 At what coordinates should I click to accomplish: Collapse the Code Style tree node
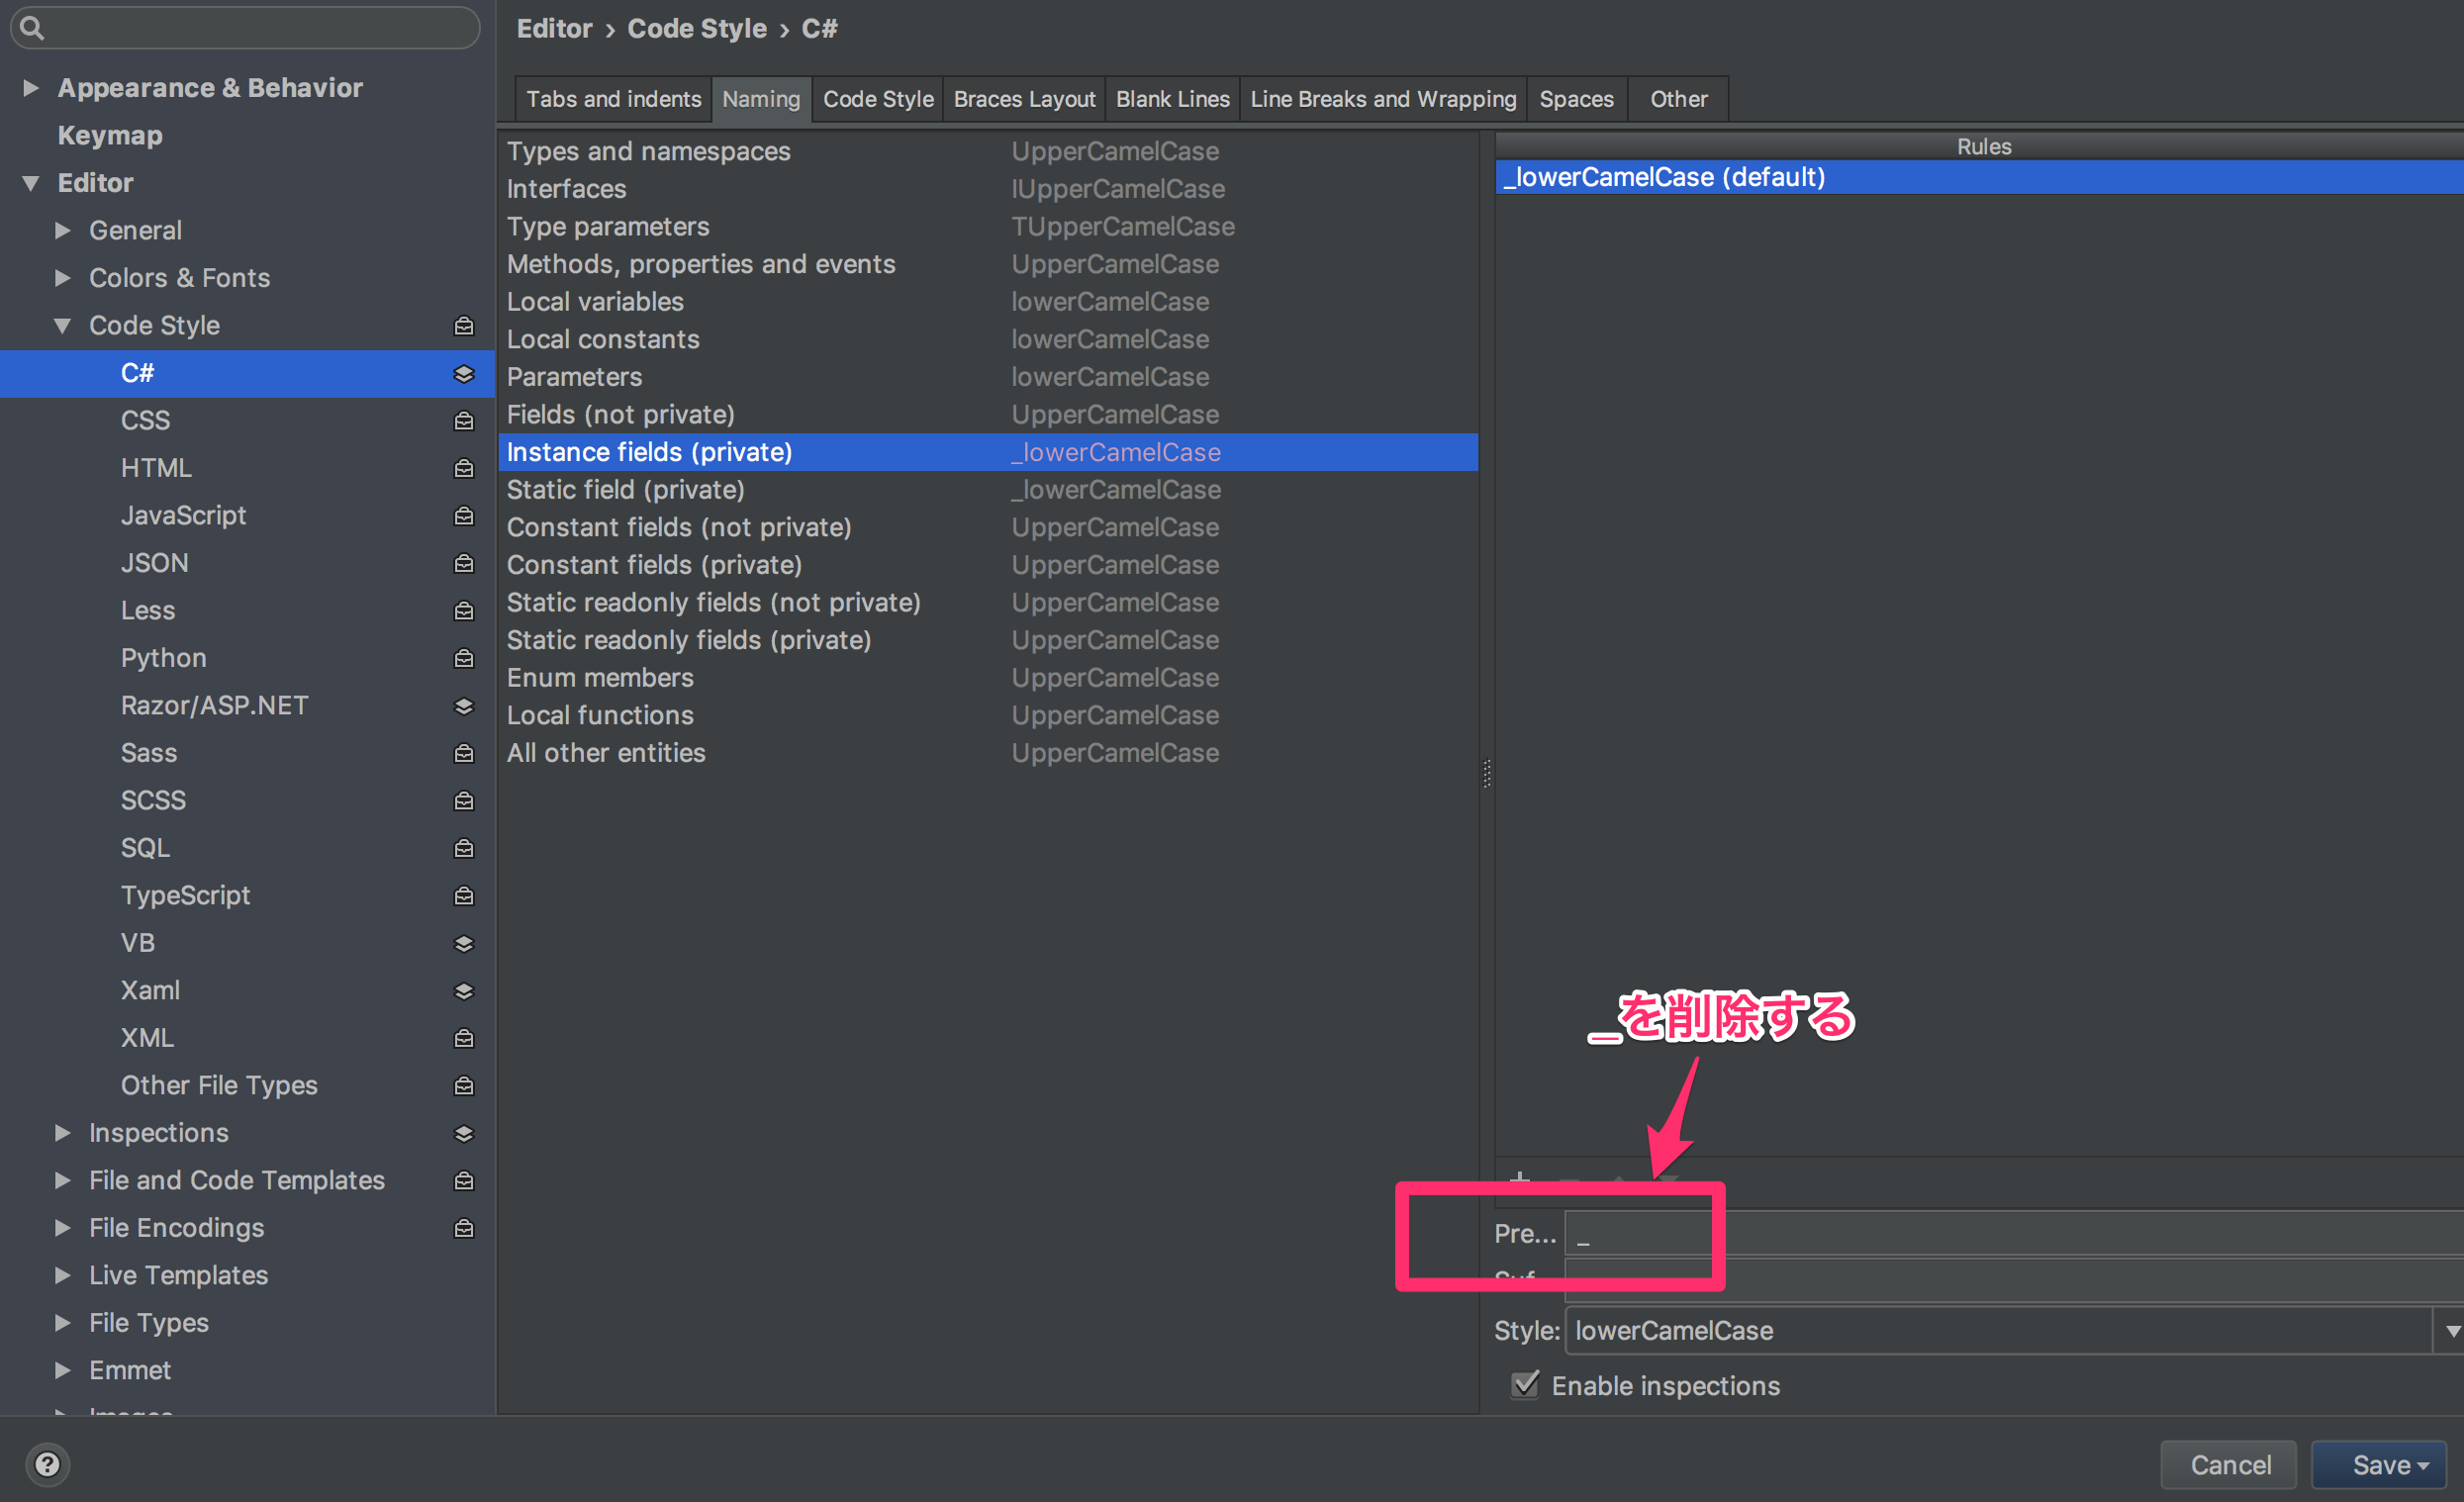tap(63, 326)
